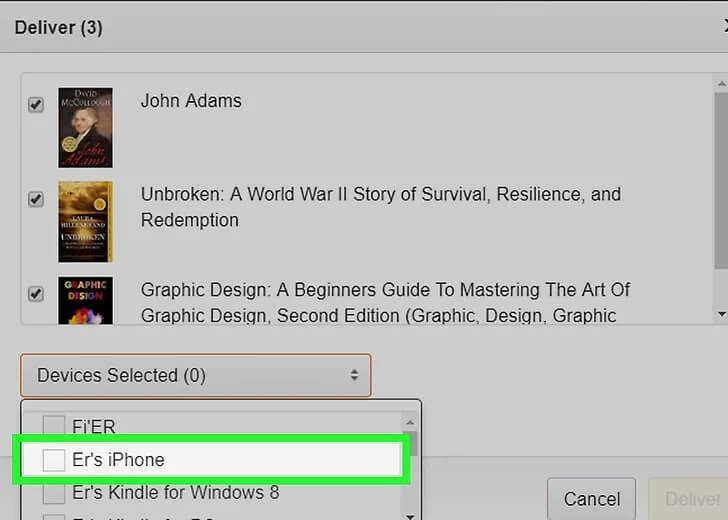Uncheck the John Adams book checkbox
The image size is (728, 520).
[36, 105]
